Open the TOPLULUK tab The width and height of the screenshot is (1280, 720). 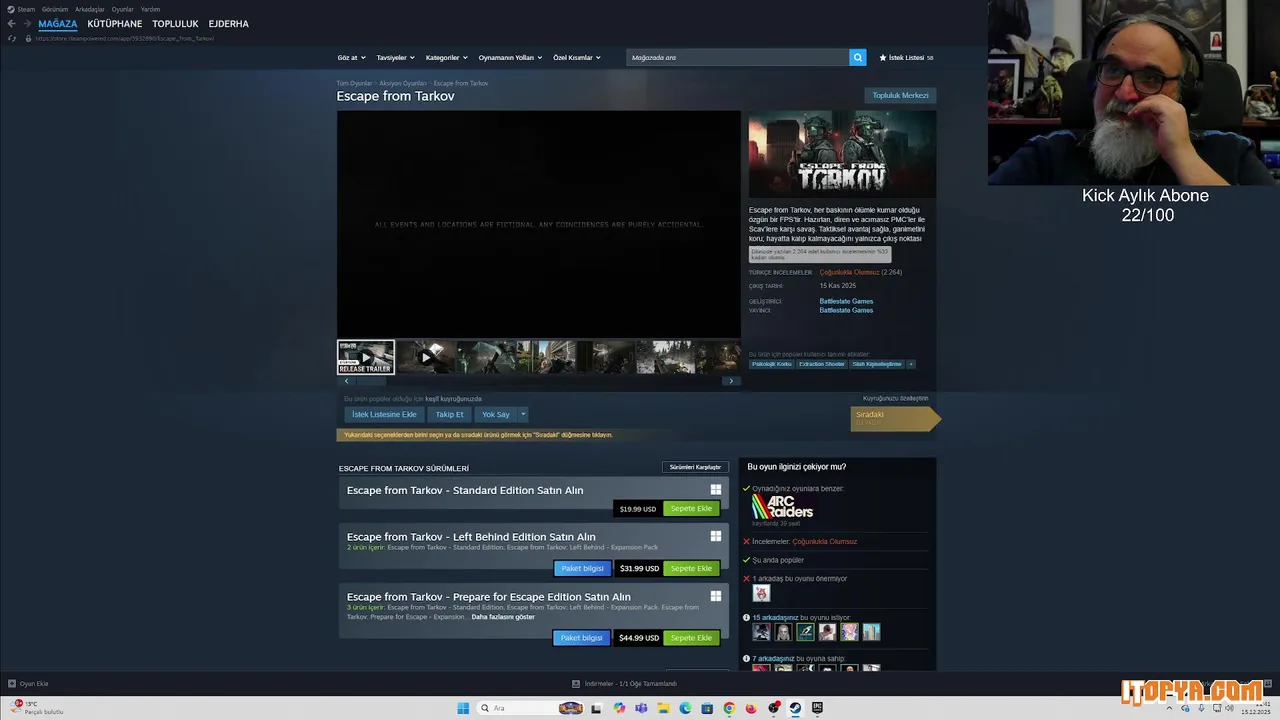click(x=176, y=23)
